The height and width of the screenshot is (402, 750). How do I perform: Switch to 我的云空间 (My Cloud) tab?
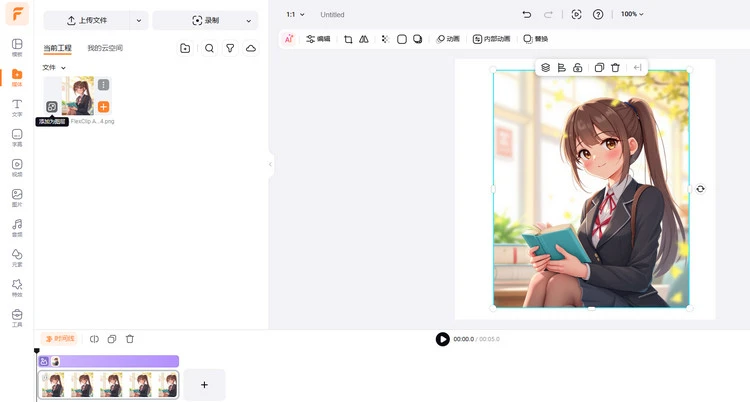105,48
